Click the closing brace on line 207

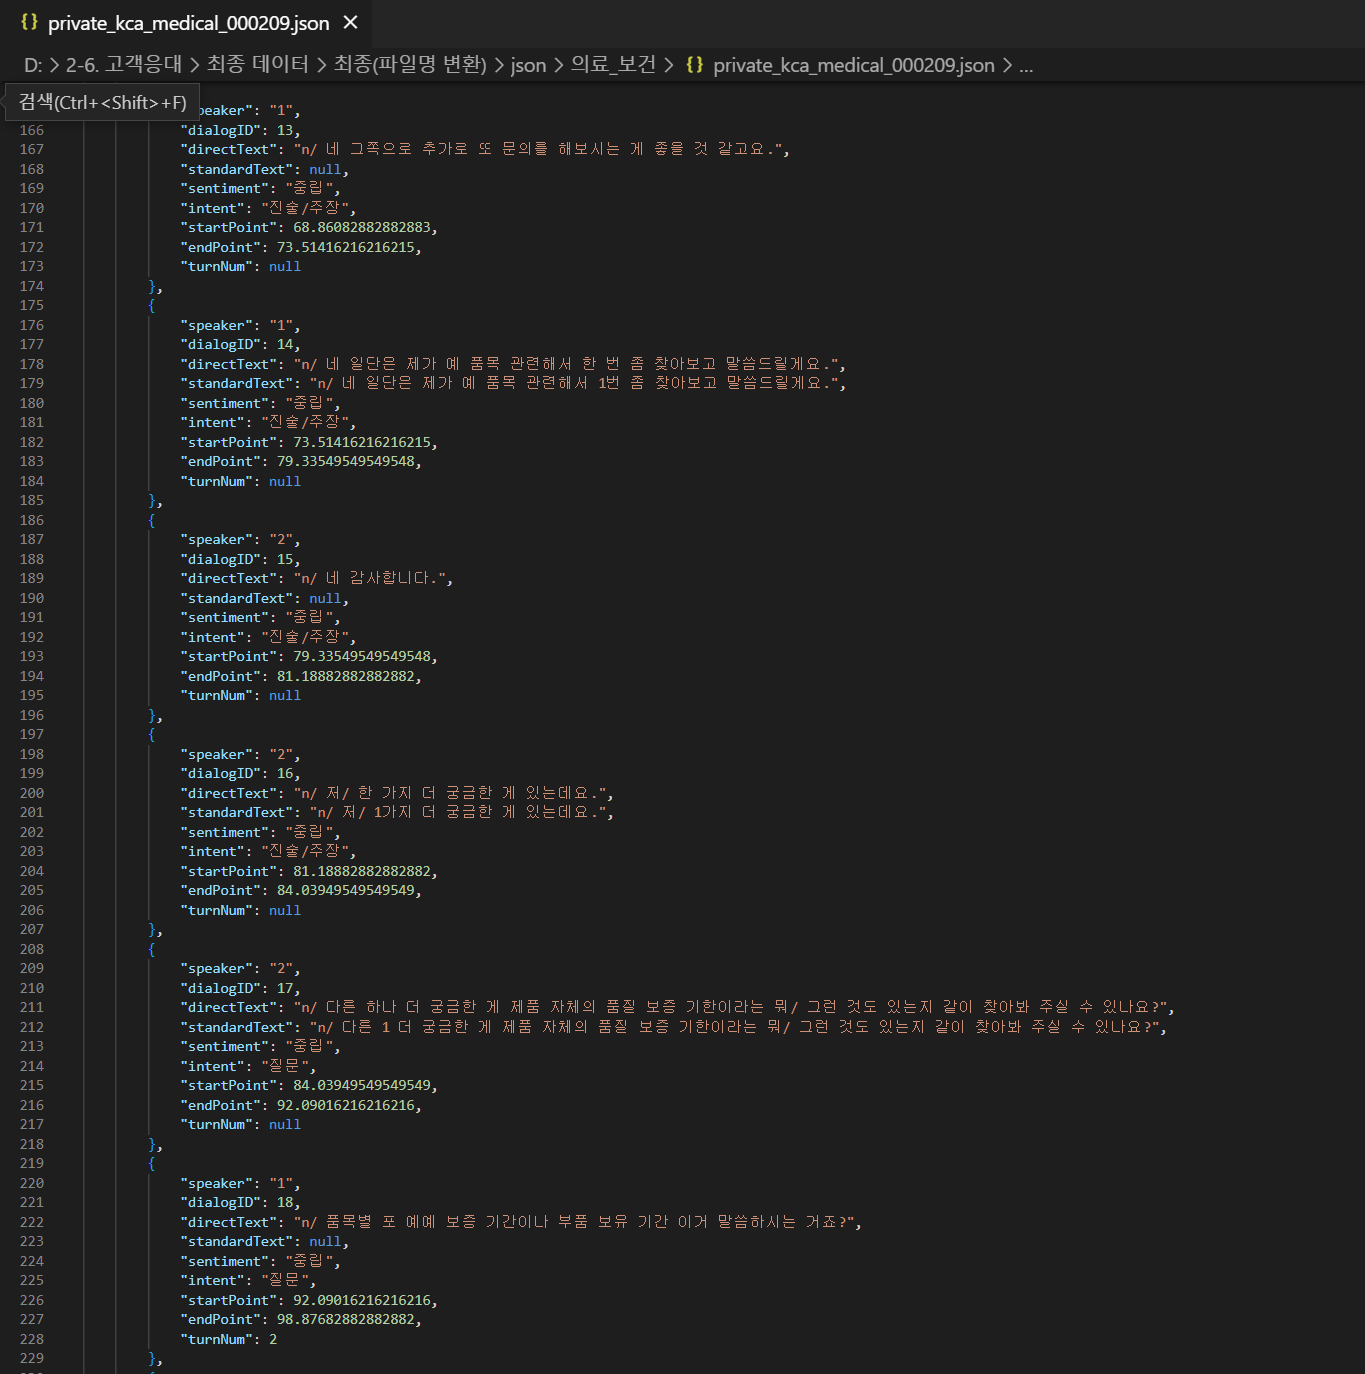click(x=153, y=929)
